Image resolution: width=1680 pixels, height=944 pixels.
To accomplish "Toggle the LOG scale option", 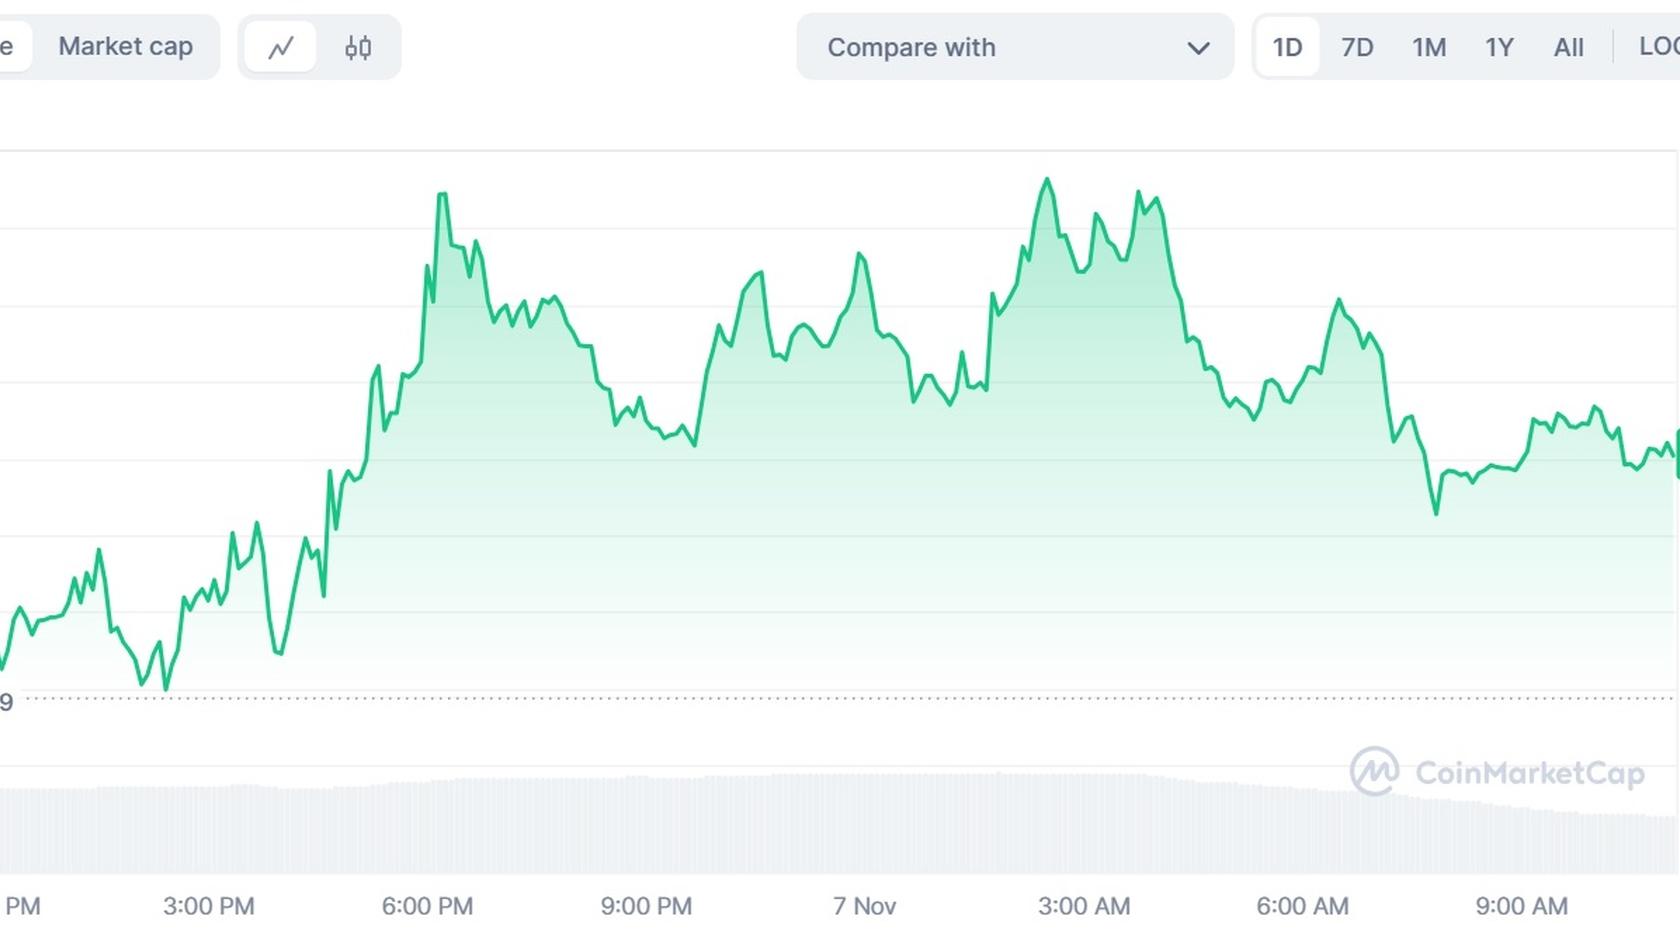I will tap(1658, 46).
